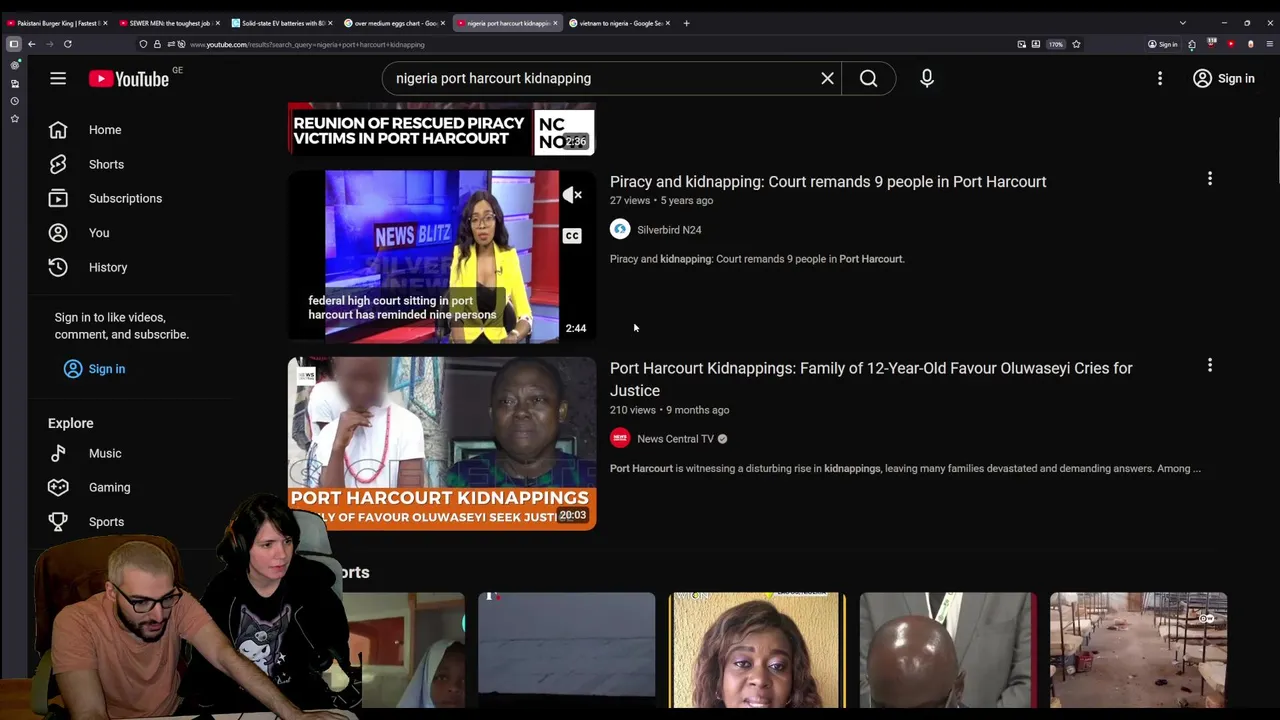
Task: Switch to the vietnam to nigeria Google tab
Action: coord(618,23)
